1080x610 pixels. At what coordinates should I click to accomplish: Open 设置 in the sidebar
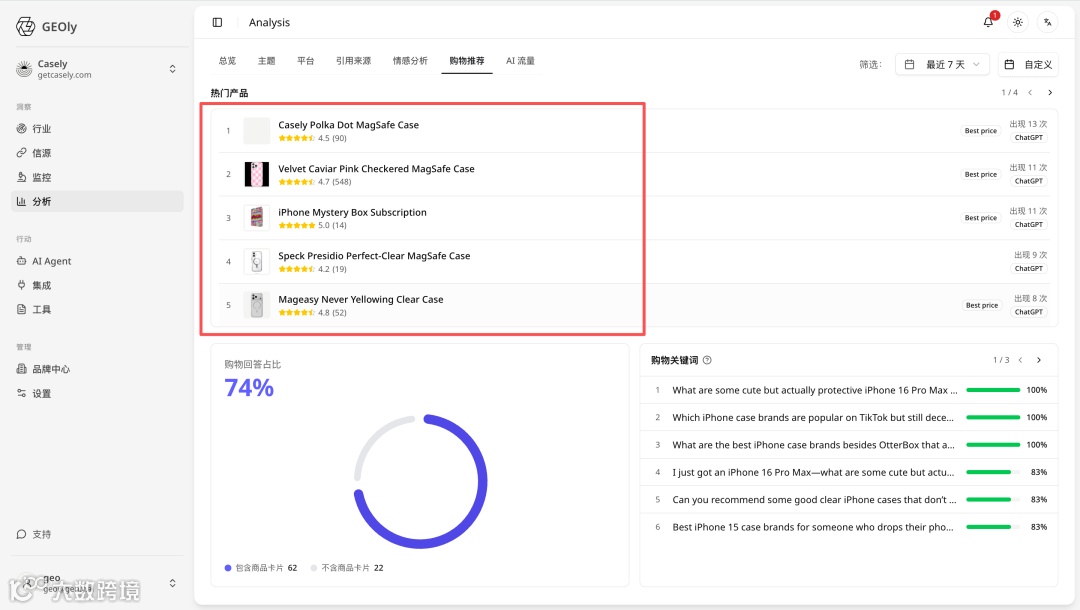[x=97, y=393]
